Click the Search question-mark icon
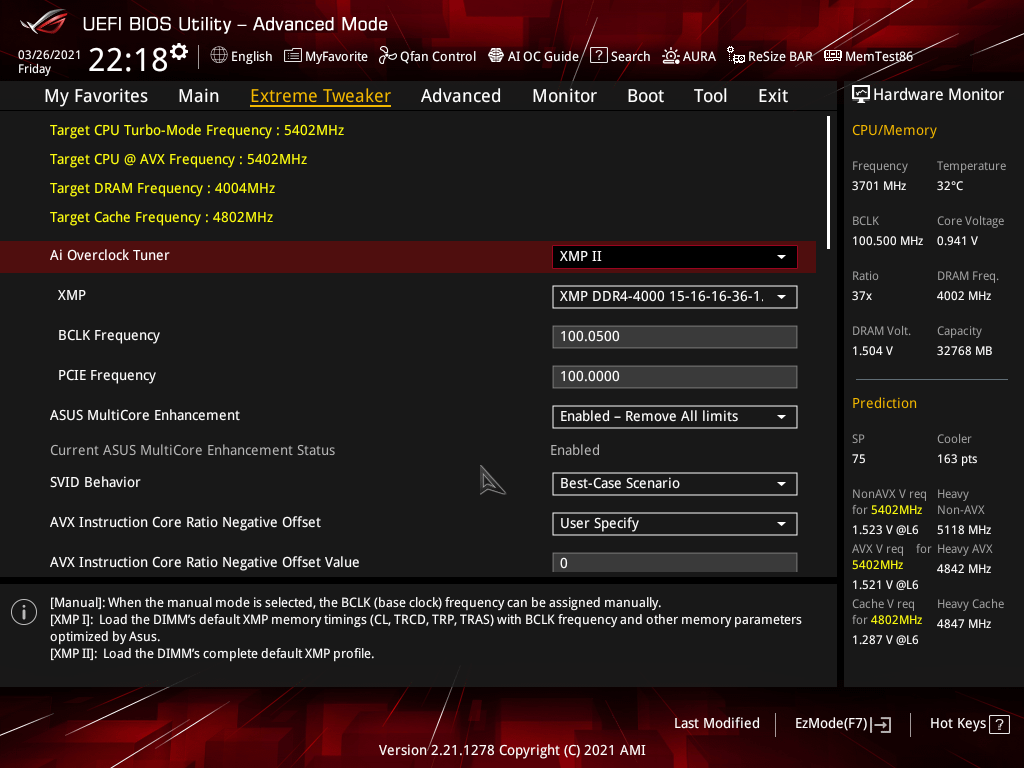Viewport: 1024px width, 768px height. coord(599,56)
